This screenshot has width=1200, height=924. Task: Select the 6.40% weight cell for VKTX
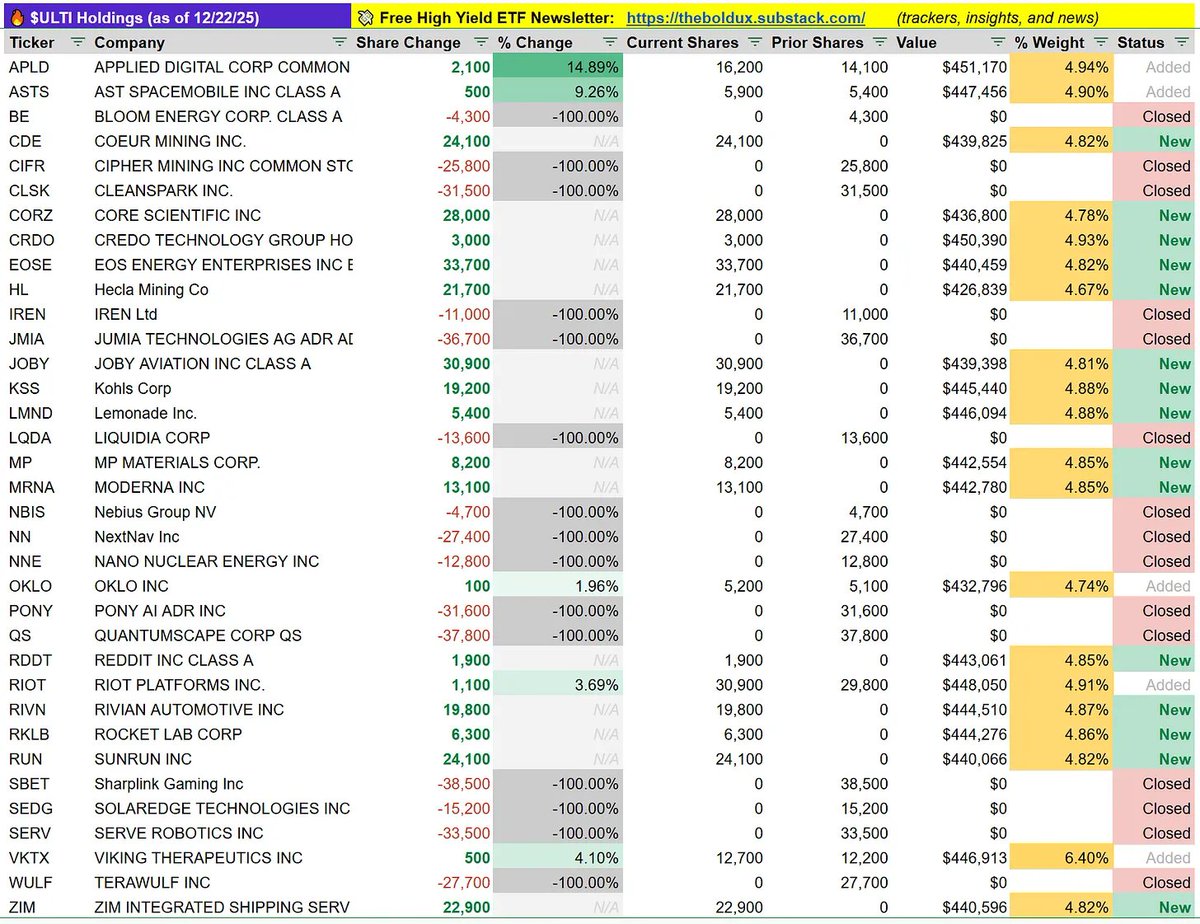pos(1085,857)
